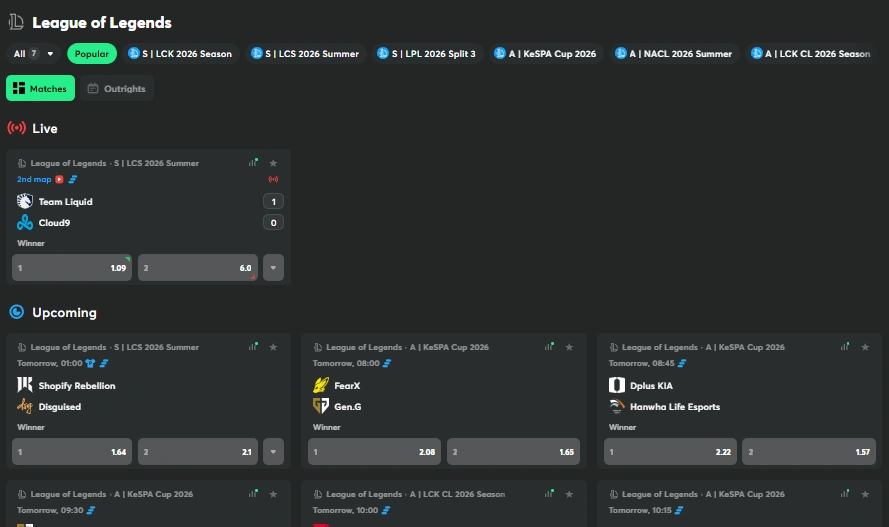Favorite the LCK CL 2026 Season match
Screen dimensions: 889x527
point(569,494)
